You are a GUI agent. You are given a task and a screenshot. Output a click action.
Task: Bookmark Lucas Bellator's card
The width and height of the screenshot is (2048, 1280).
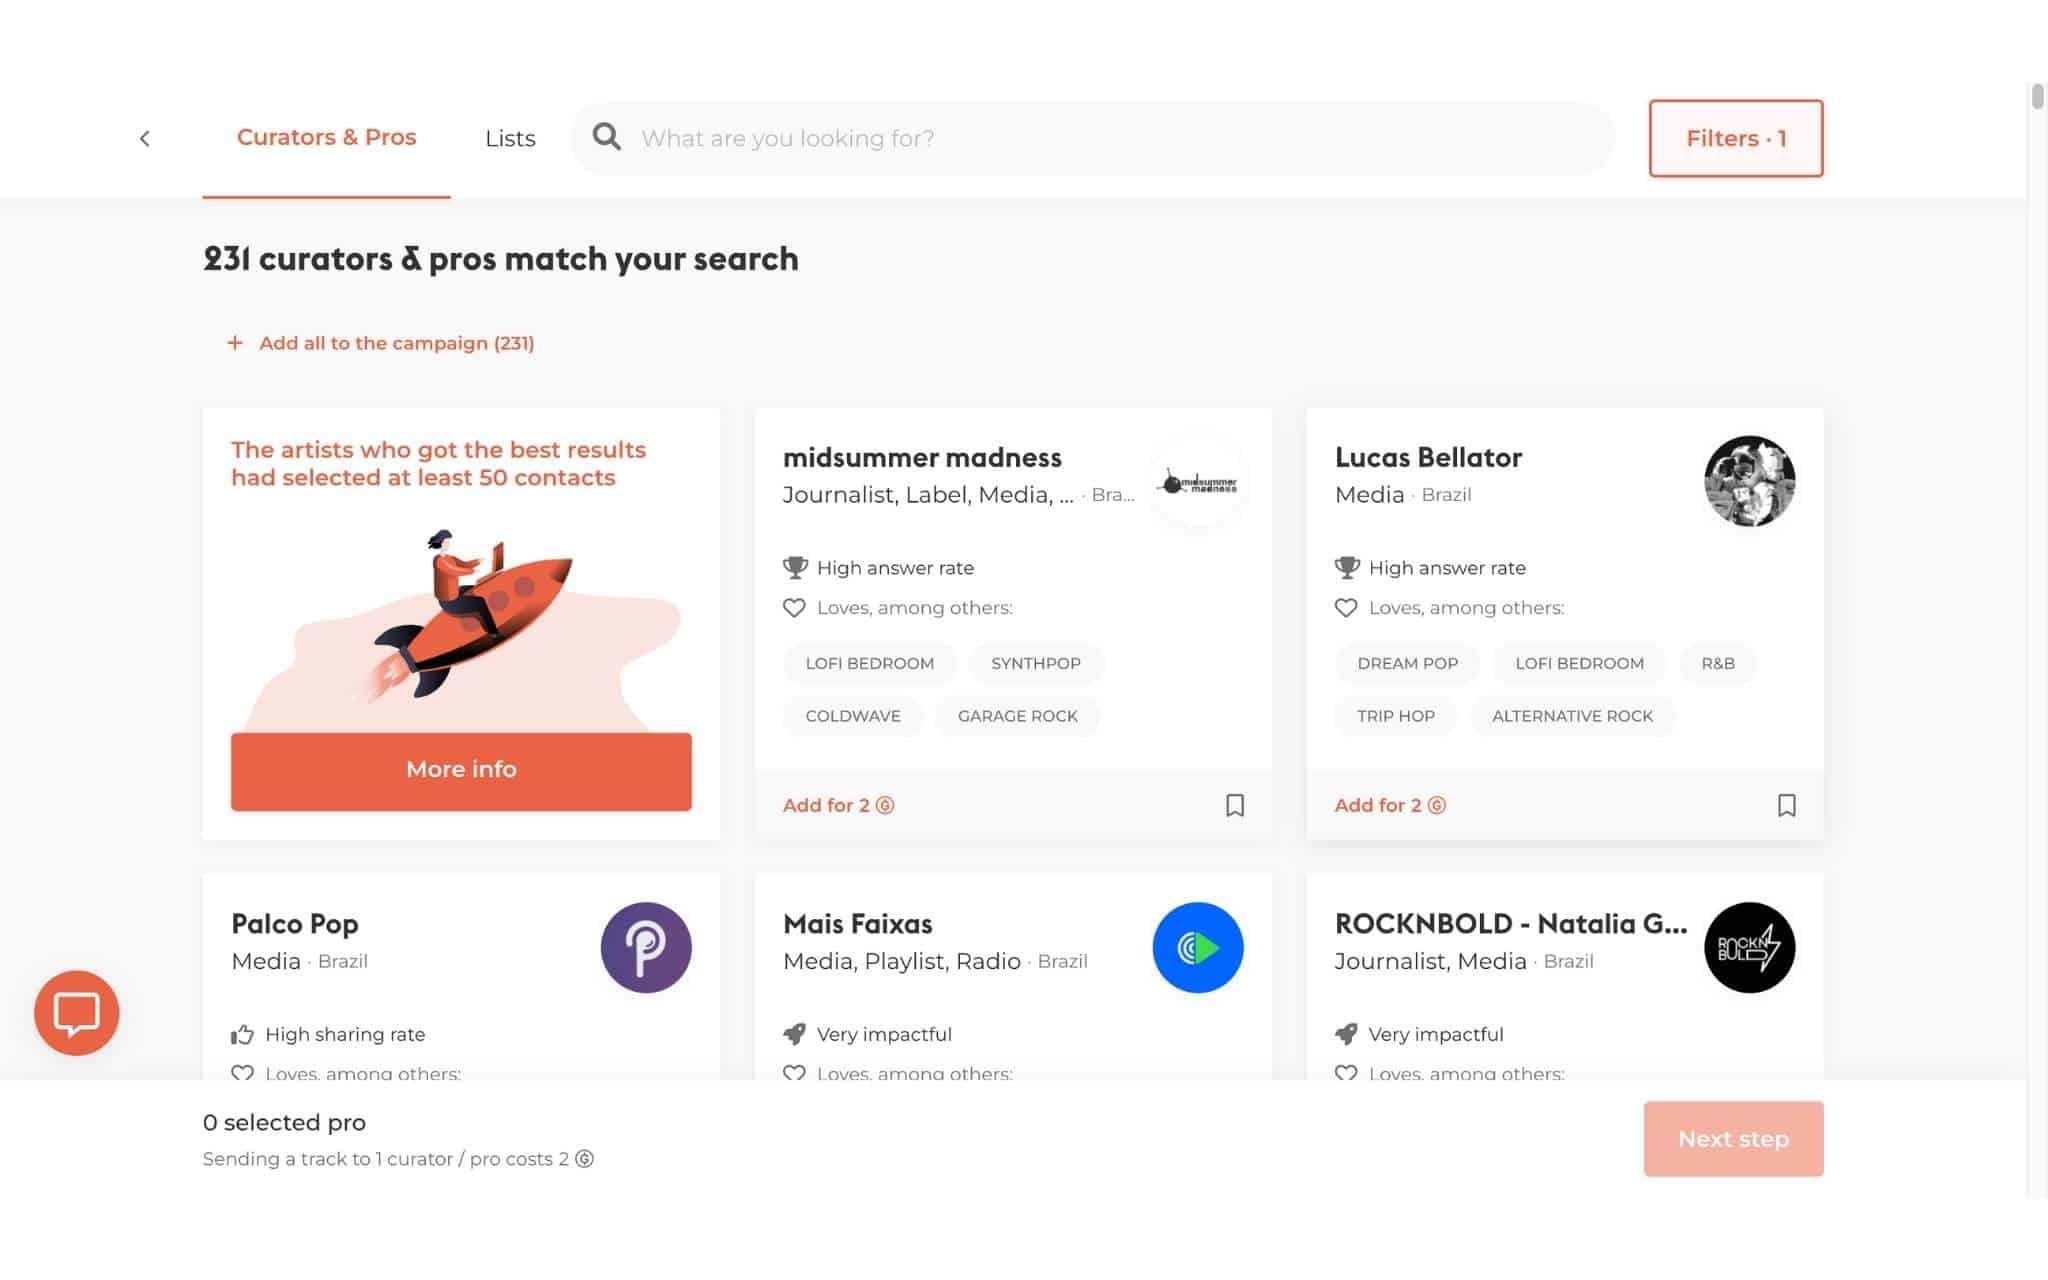pos(1787,805)
